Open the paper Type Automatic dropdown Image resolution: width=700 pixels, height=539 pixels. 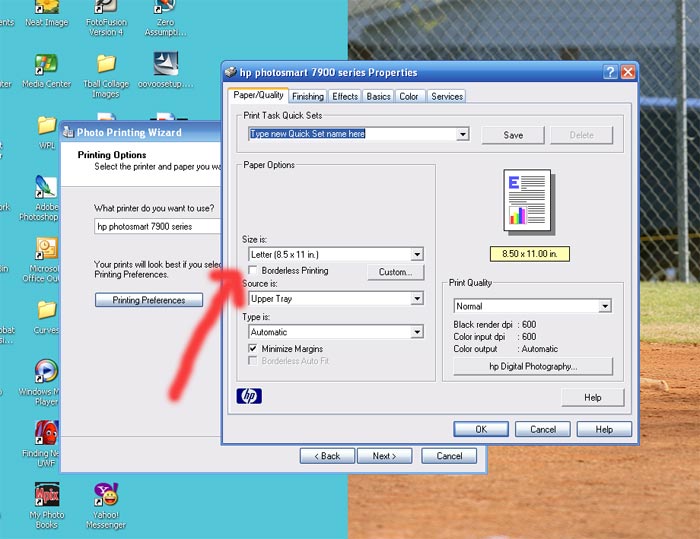[417, 332]
